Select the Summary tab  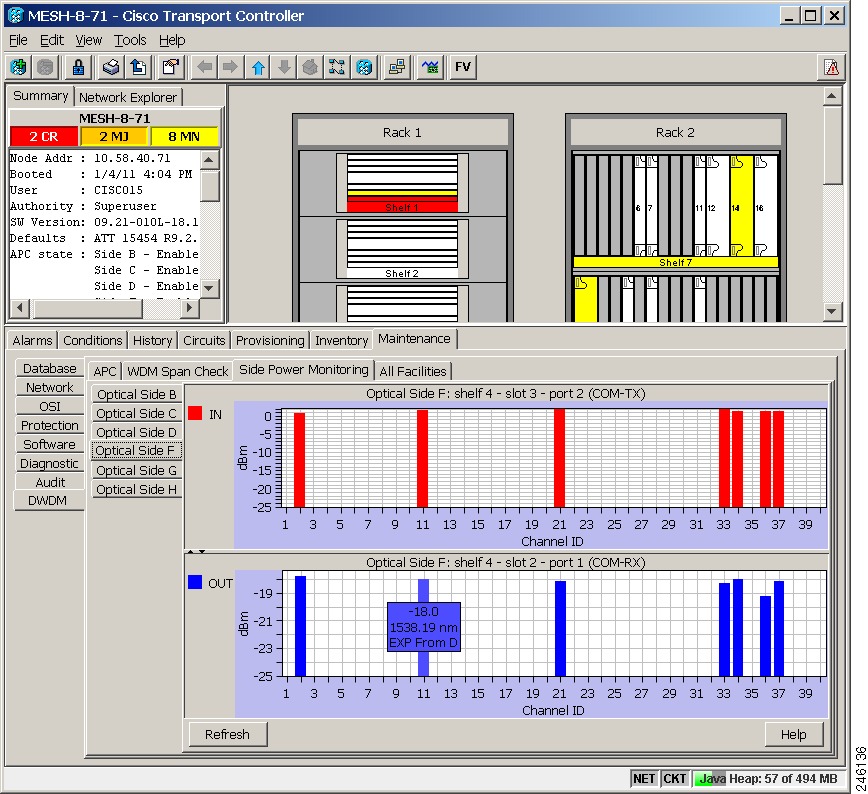(x=40, y=96)
